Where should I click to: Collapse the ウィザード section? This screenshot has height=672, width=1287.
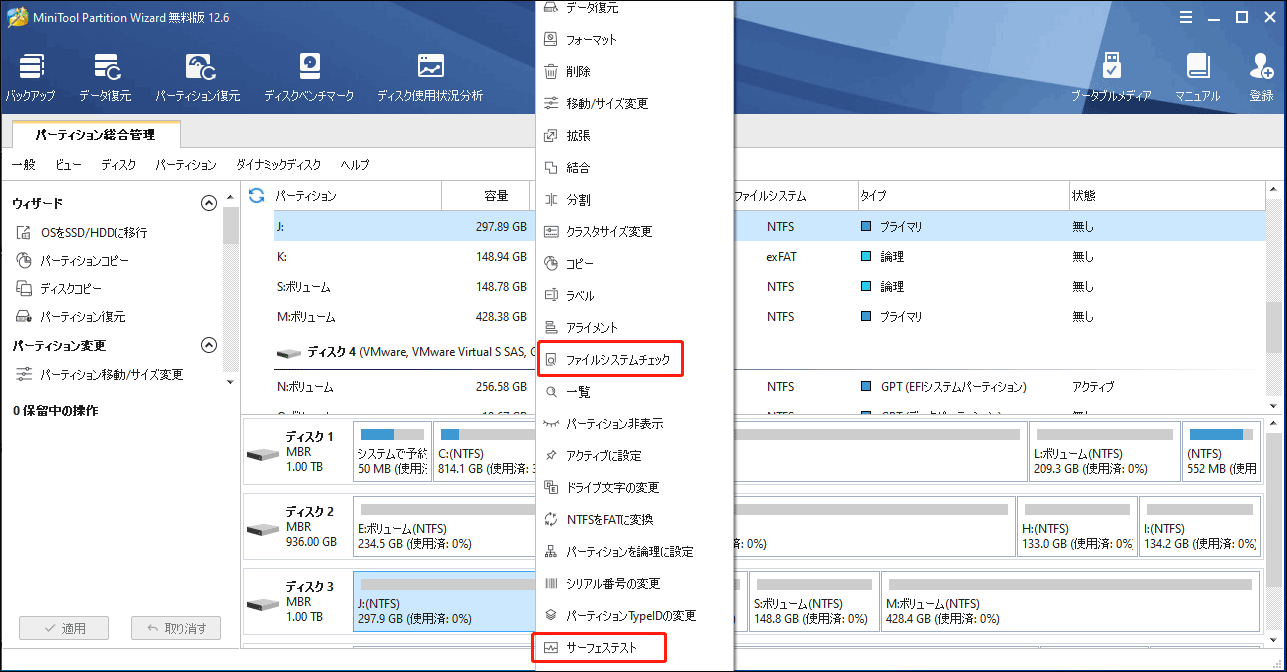click(209, 202)
